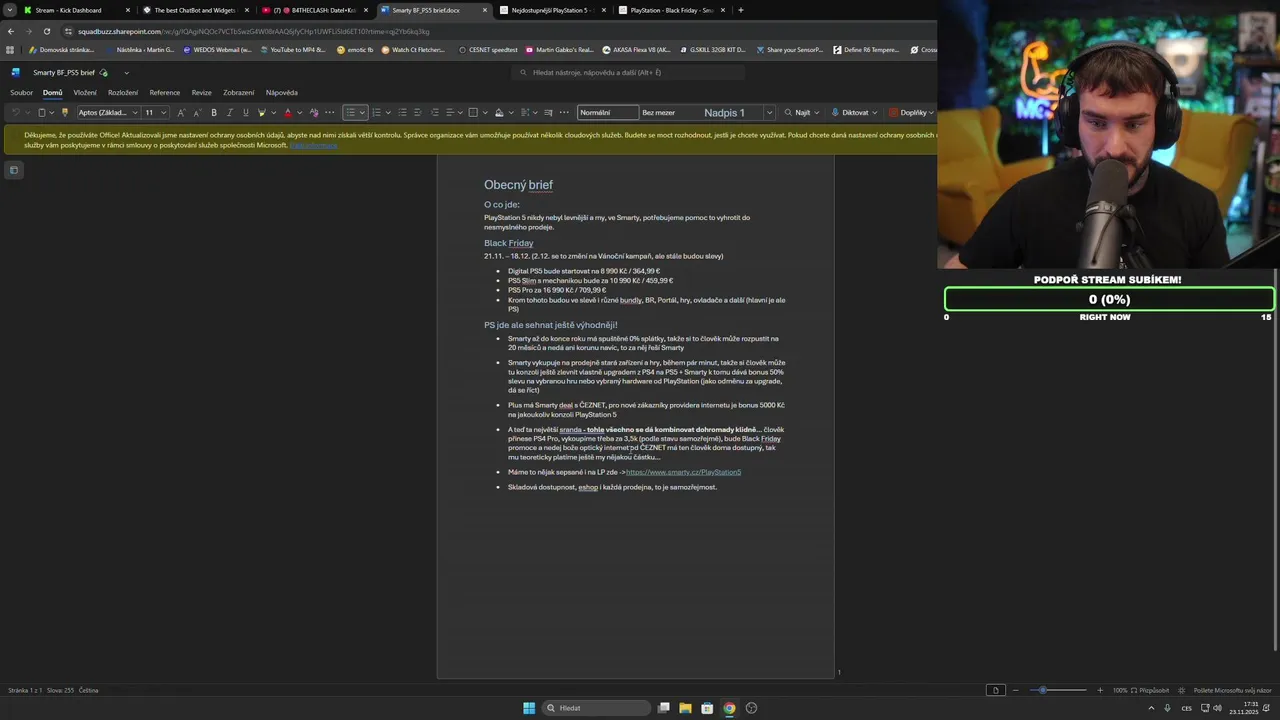This screenshot has width=1280, height=720.
Task: Open Windows Start menu
Action: pyautogui.click(x=529, y=708)
